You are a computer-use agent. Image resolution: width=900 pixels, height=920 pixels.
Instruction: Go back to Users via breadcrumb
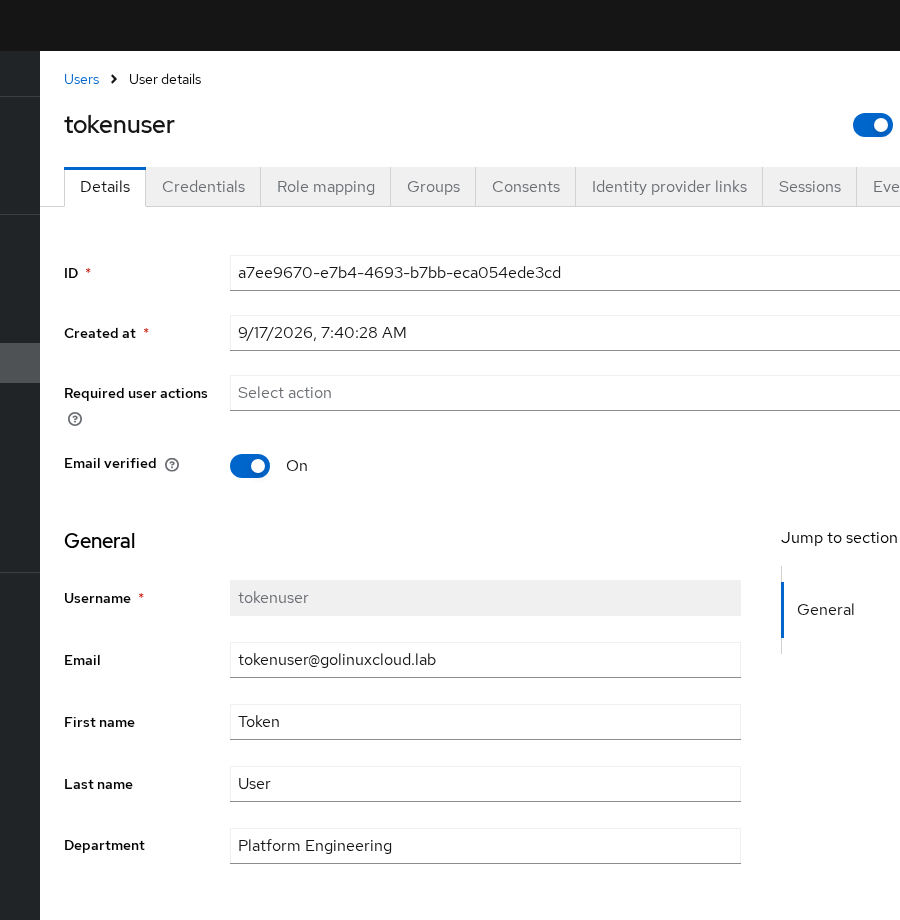(x=82, y=79)
